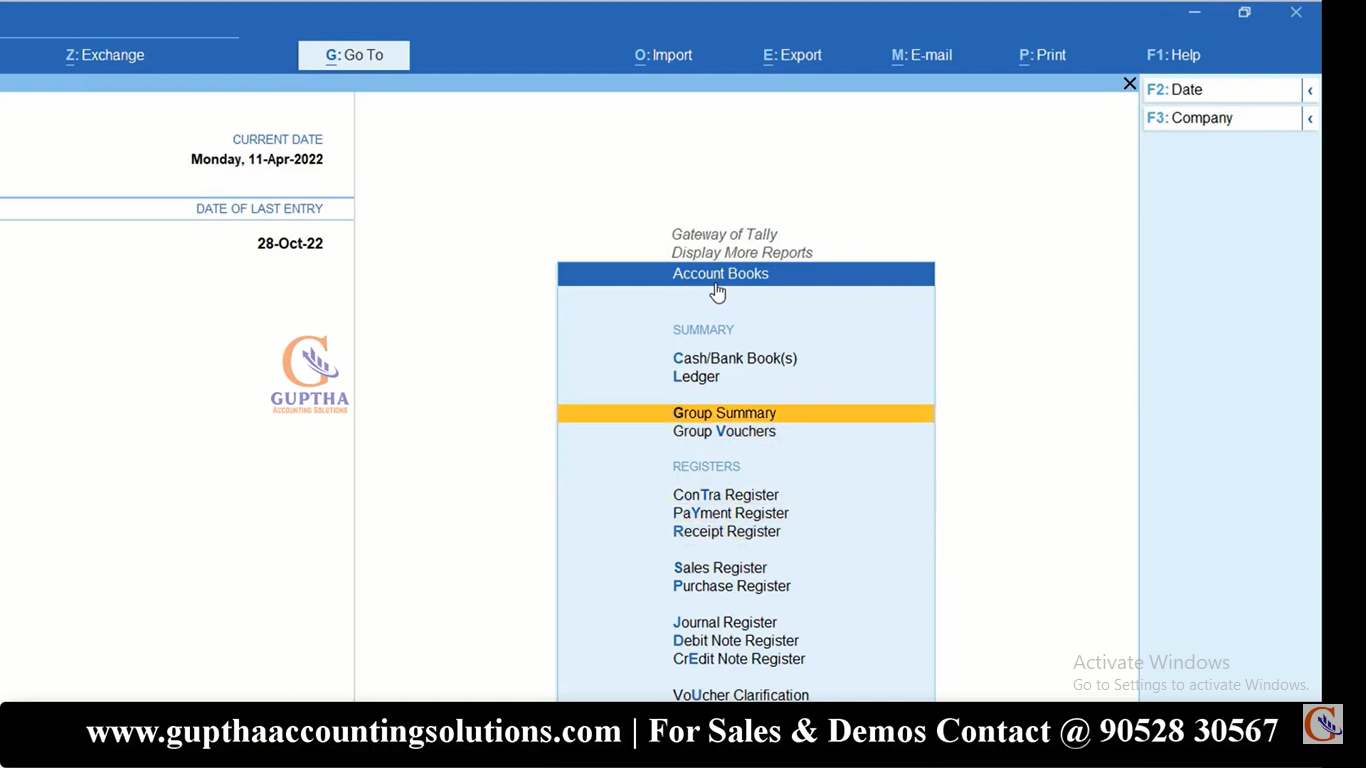Open the Go To menu
Viewport: 1366px width, 768px height.
pos(354,55)
